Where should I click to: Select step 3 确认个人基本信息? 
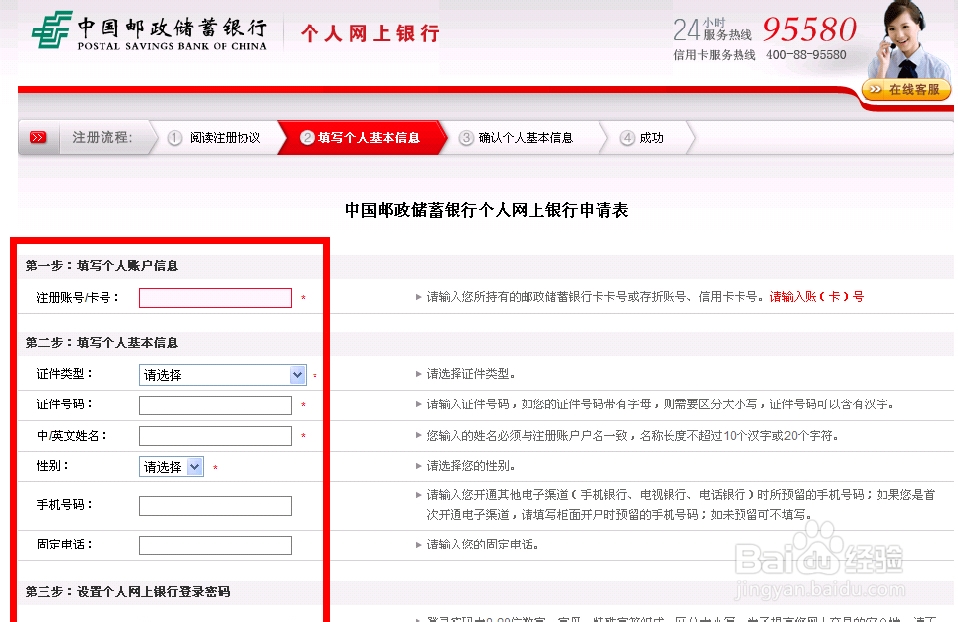(x=516, y=138)
